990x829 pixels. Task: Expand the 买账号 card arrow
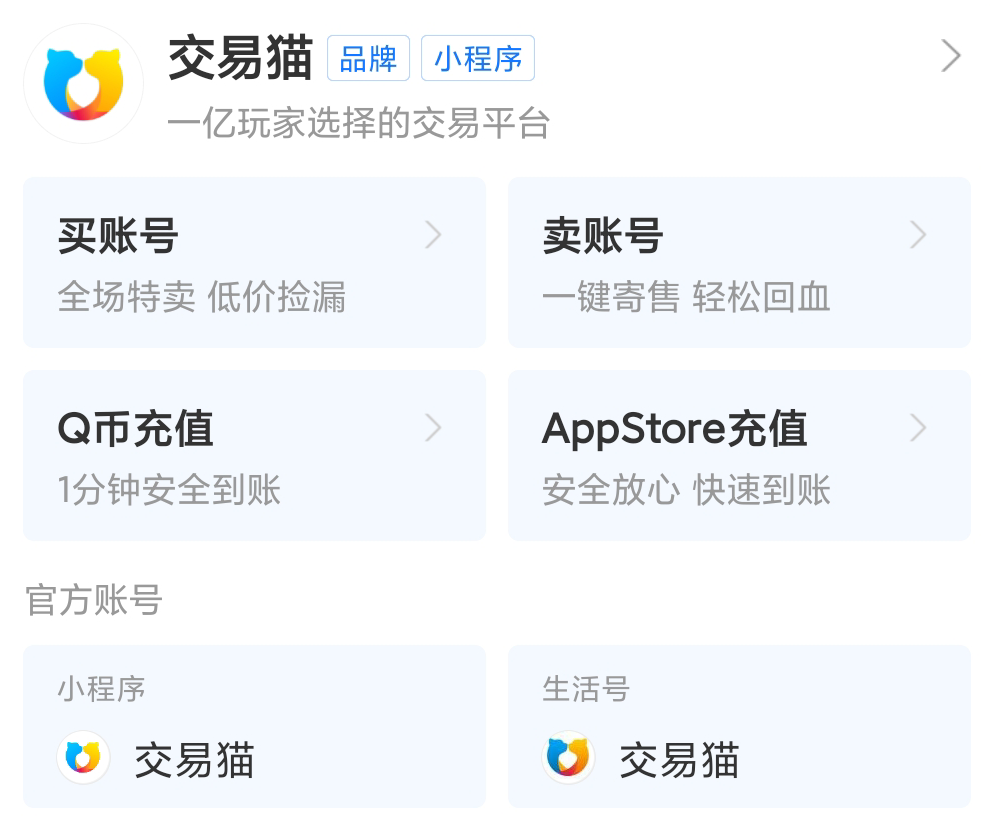(433, 235)
